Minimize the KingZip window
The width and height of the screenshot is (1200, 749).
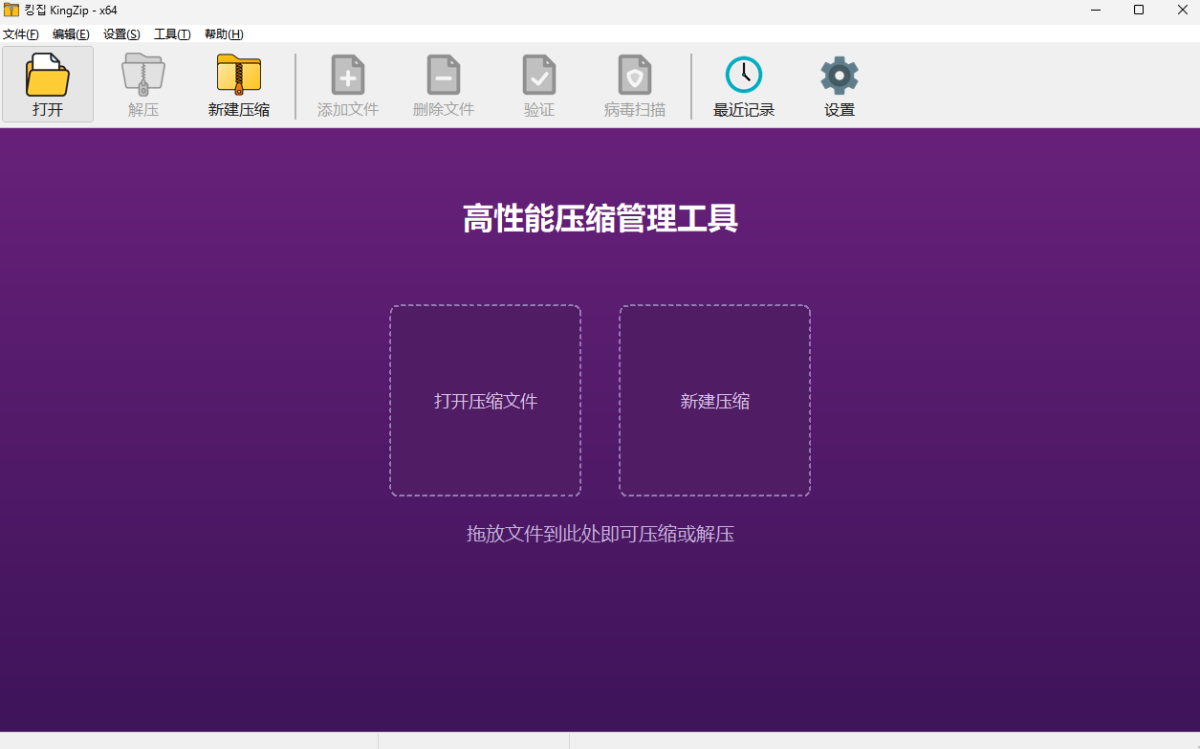[1093, 10]
